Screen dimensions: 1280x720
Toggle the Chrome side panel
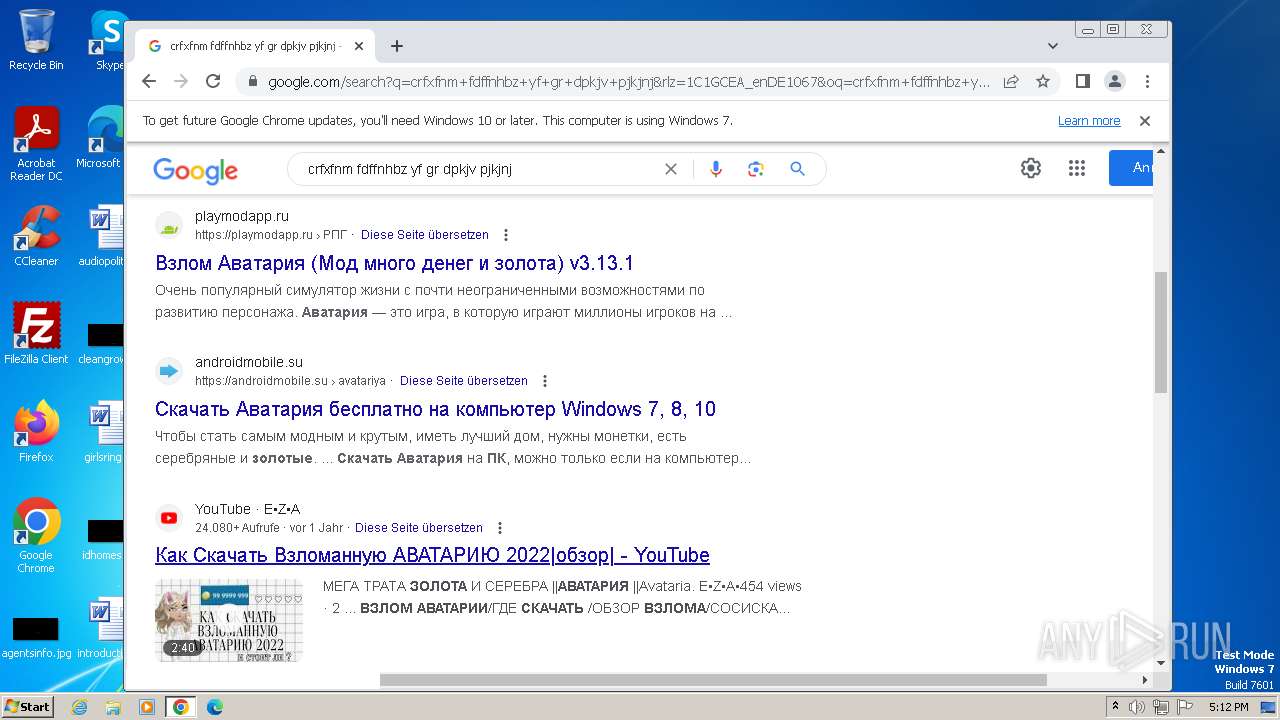point(1083,81)
